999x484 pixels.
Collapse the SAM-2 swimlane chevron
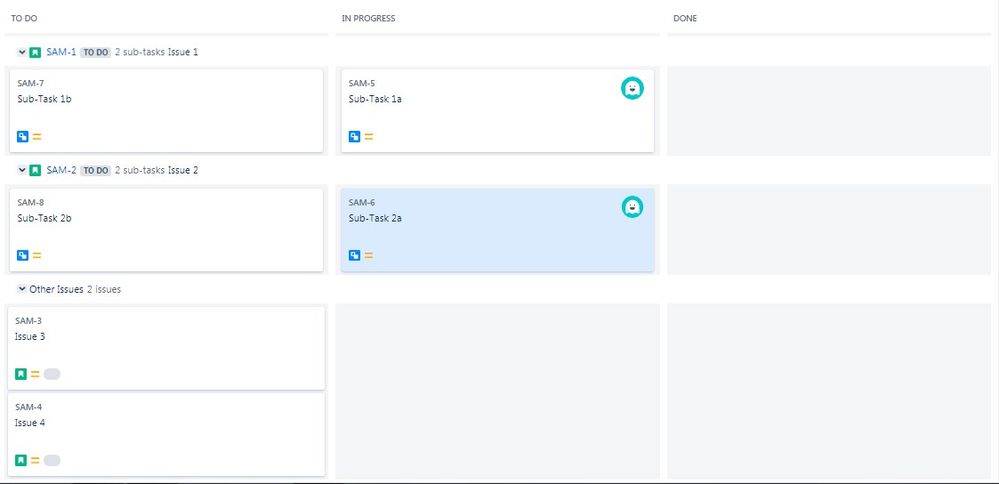point(22,170)
